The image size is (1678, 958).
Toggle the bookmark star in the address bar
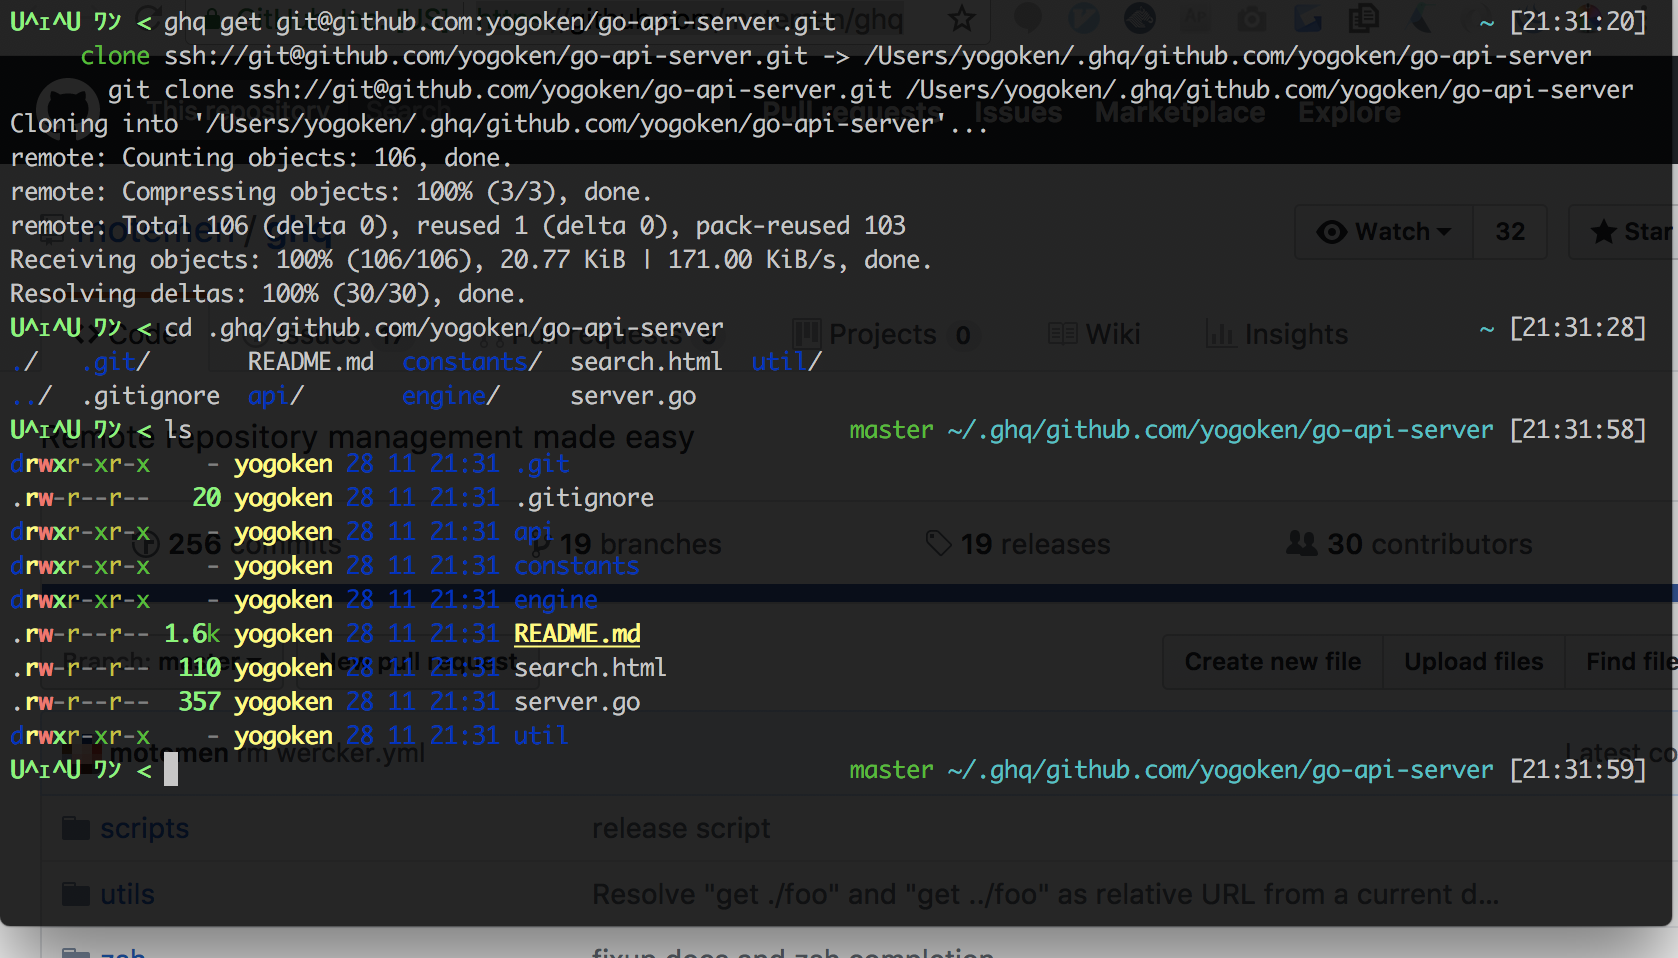pos(961,19)
